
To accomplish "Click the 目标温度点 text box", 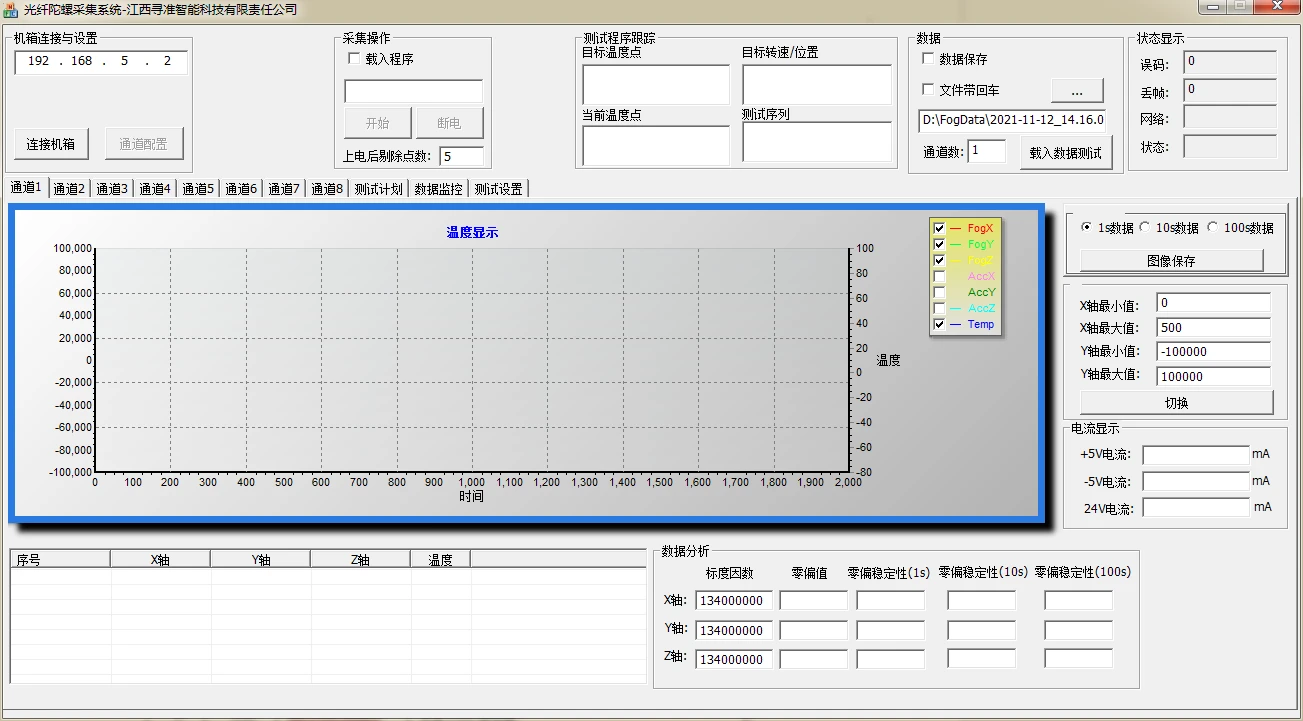I will (x=656, y=85).
